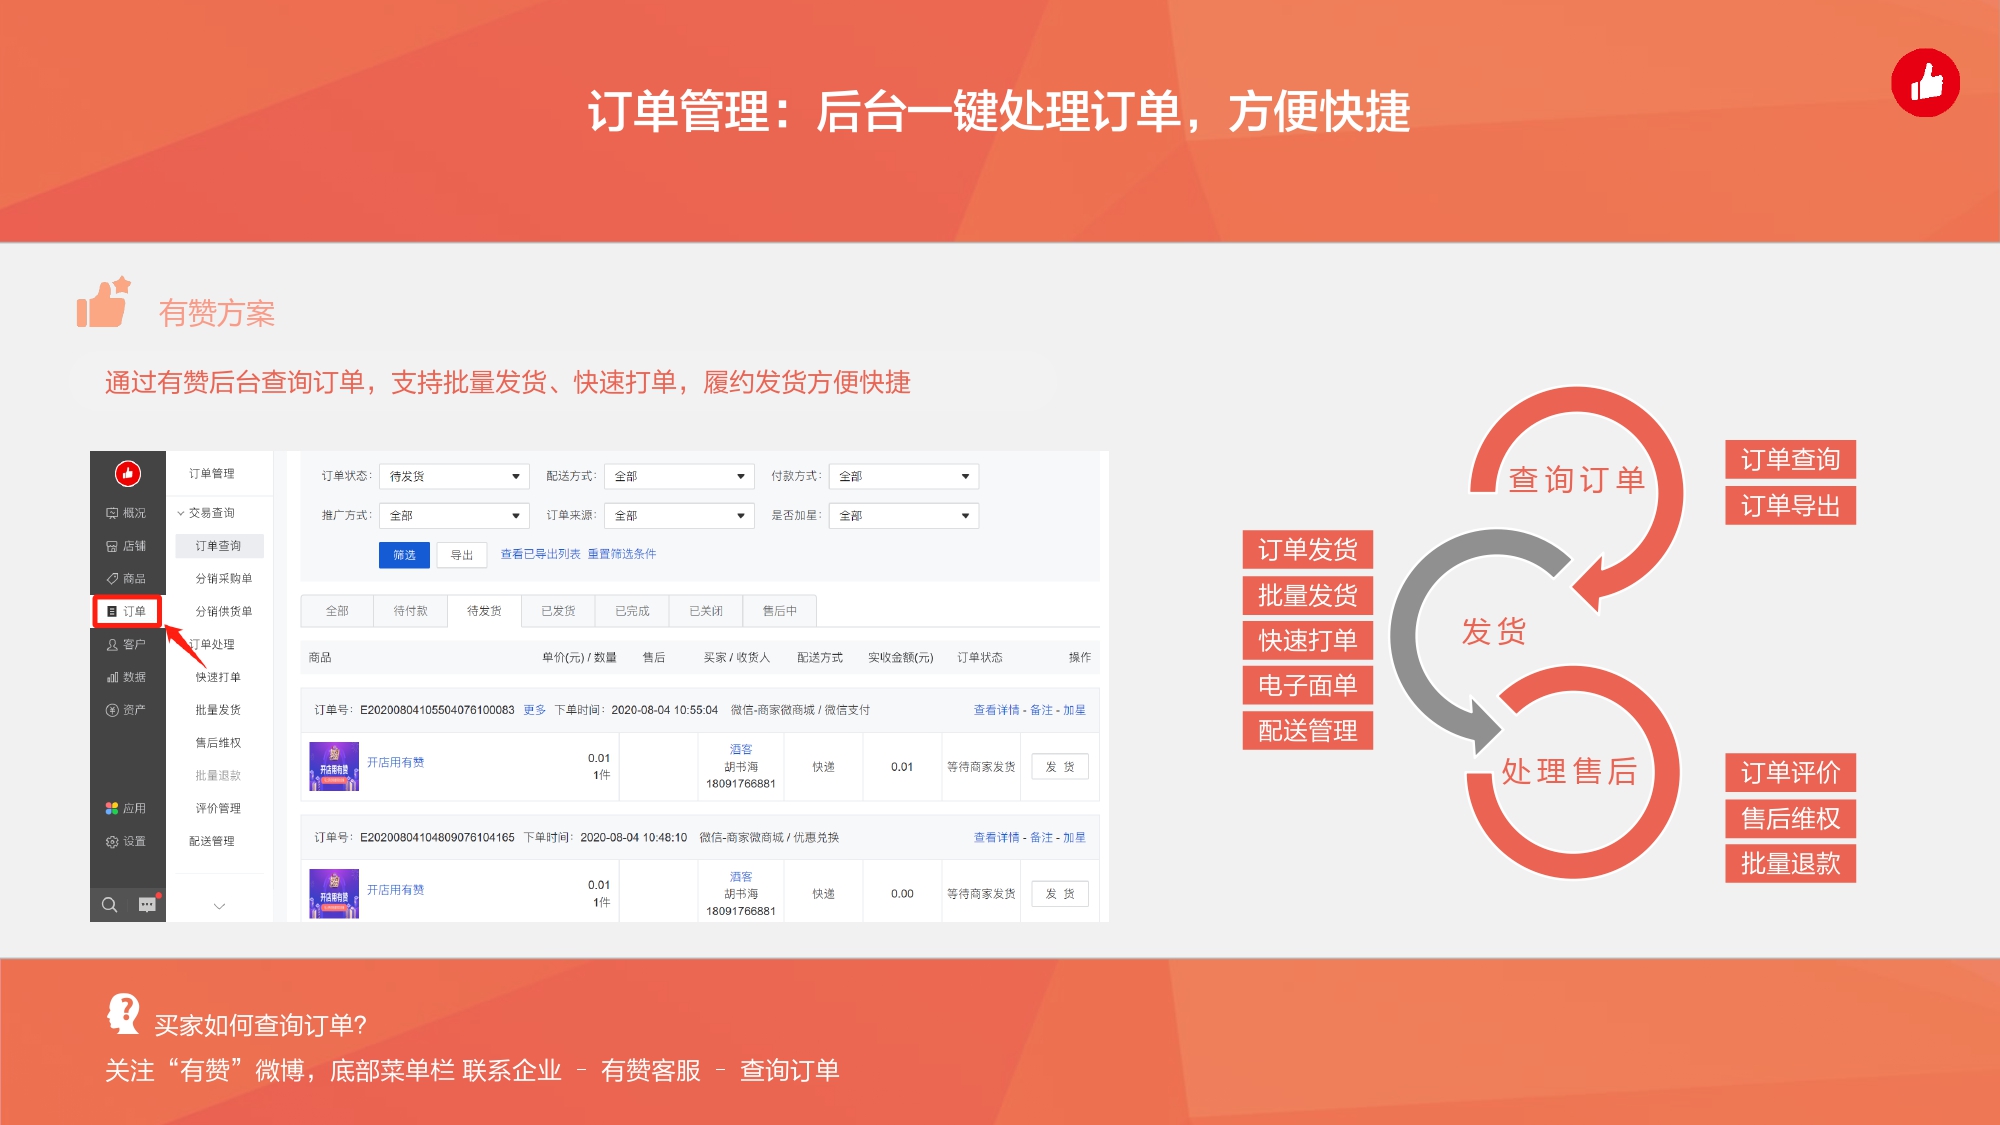Viewport: 2000px width, 1125px height.
Task: Switch to the 待发货 tab
Action: tap(484, 611)
